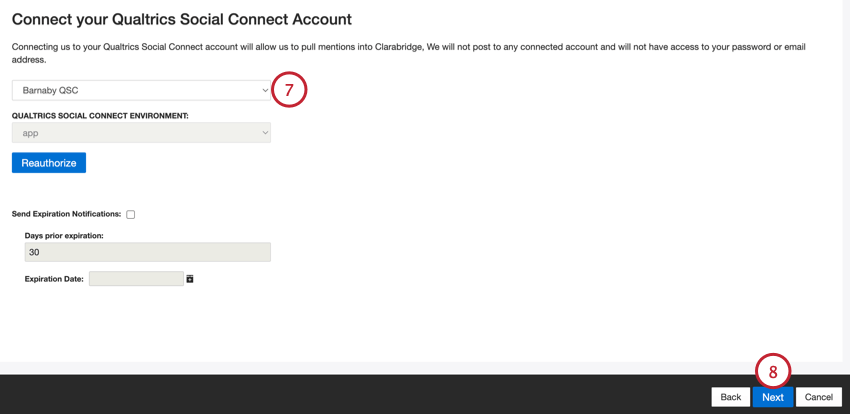Click the Send Expiration Notifications label
This screenshot has width=850, height=414.
click(x=66, y=214)
